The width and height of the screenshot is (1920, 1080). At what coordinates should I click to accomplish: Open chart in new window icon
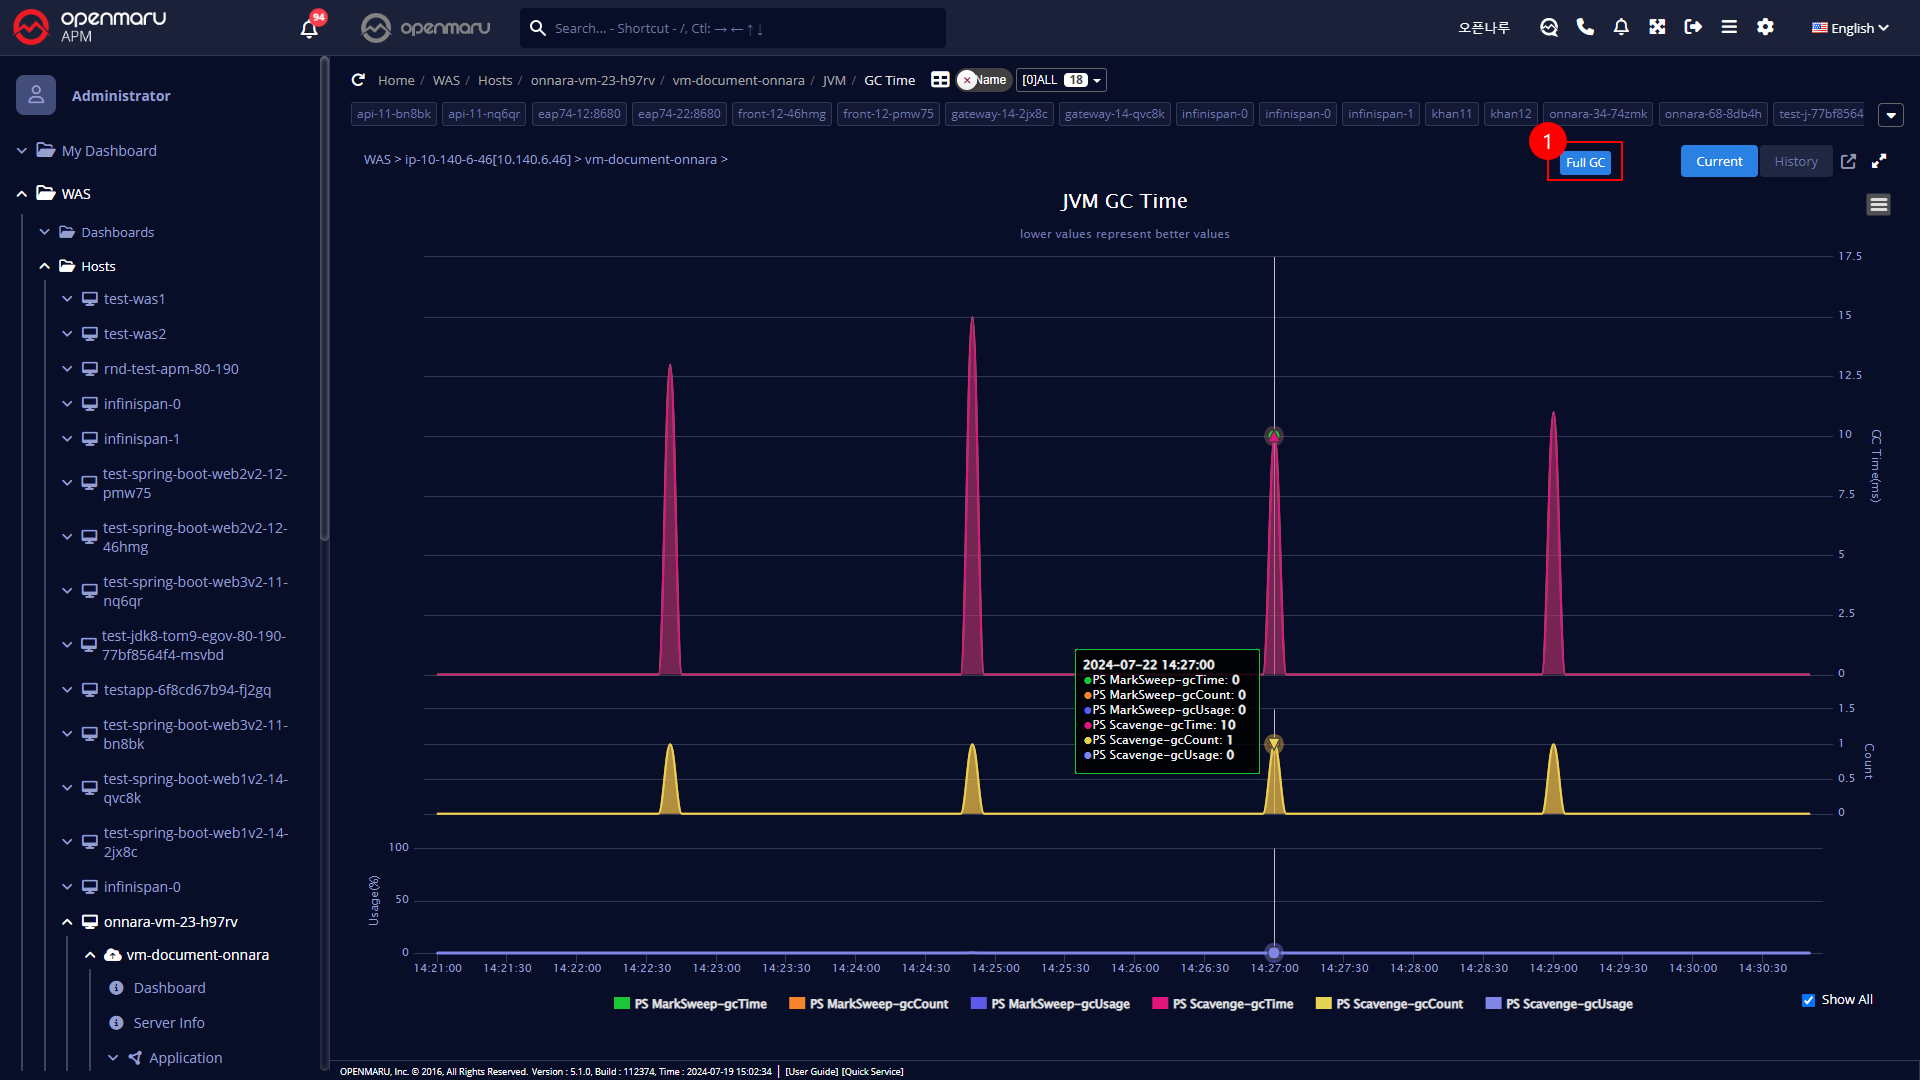click(x=1848, y=161)
